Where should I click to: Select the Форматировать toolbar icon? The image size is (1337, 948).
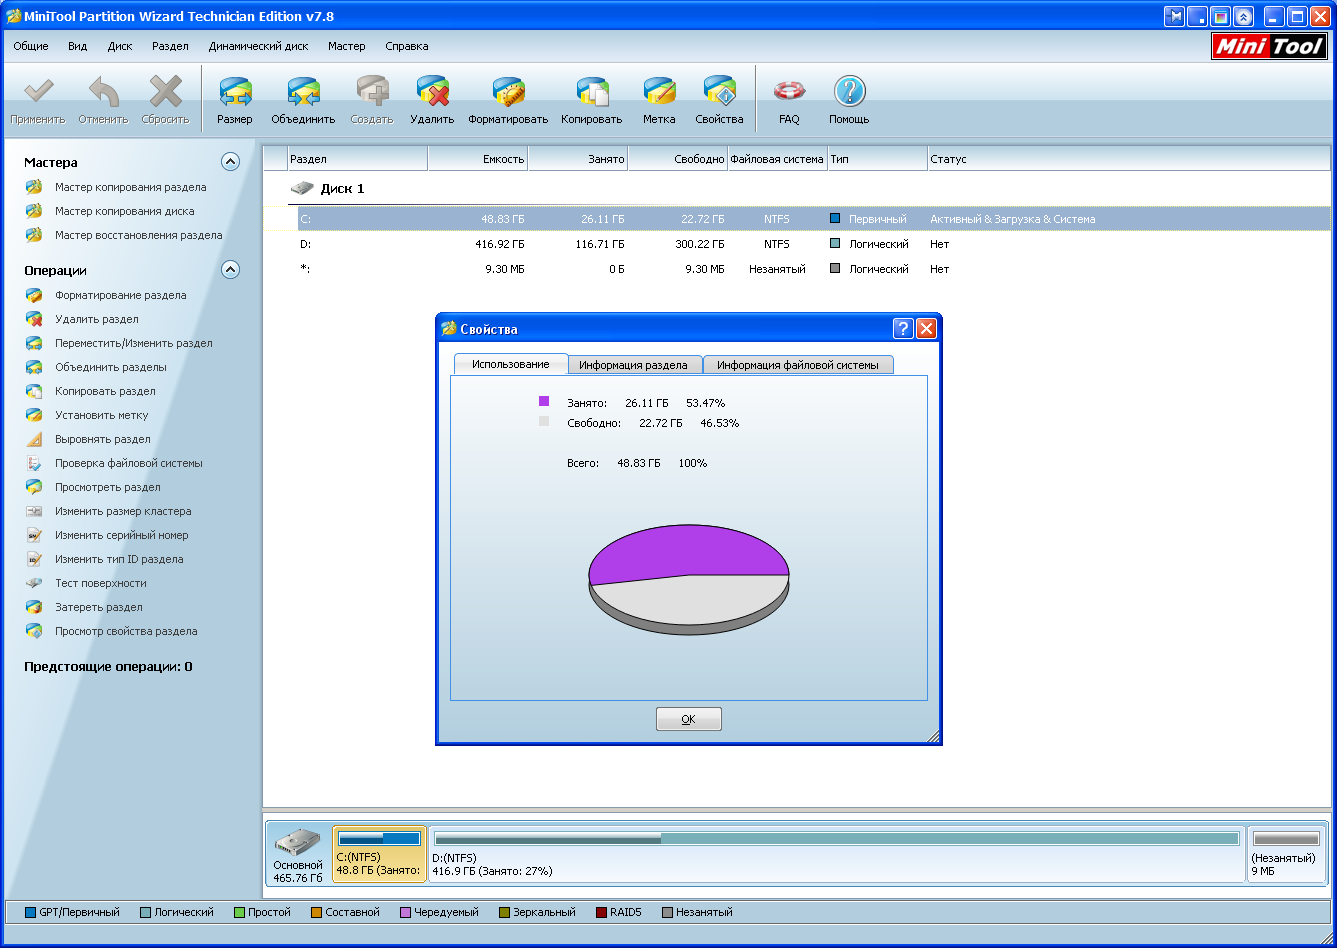(508, 92)
